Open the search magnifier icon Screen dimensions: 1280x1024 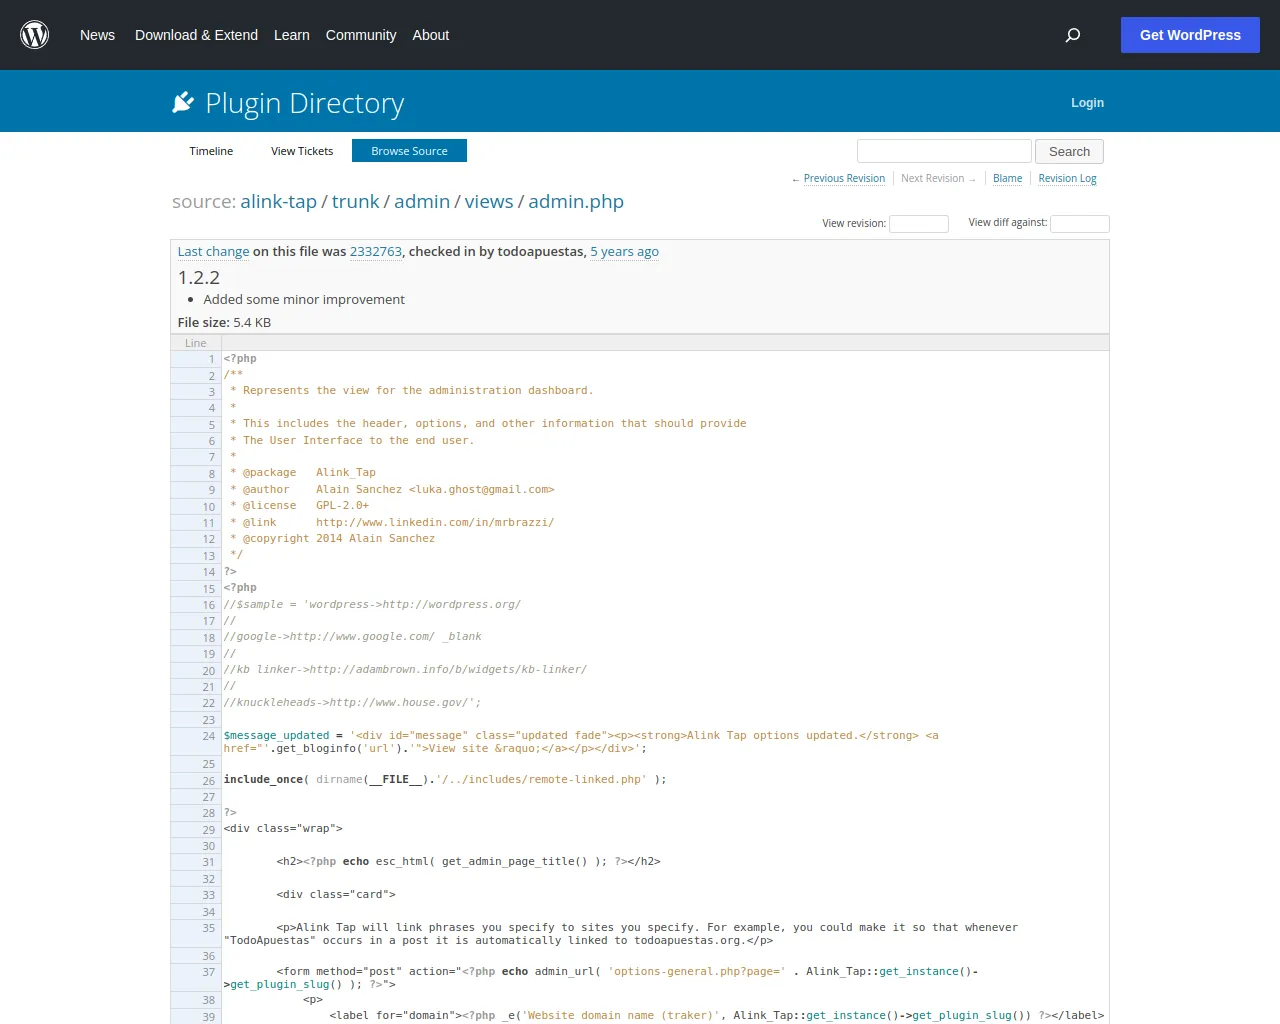1073,35
